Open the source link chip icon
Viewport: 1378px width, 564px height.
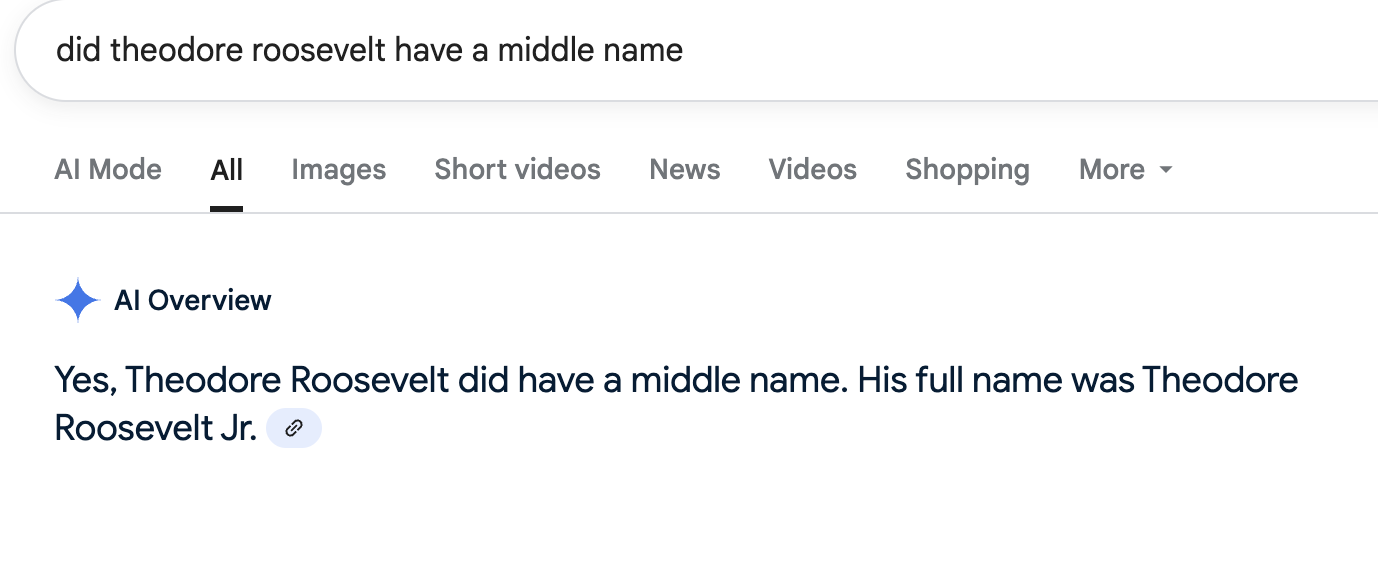294,428
